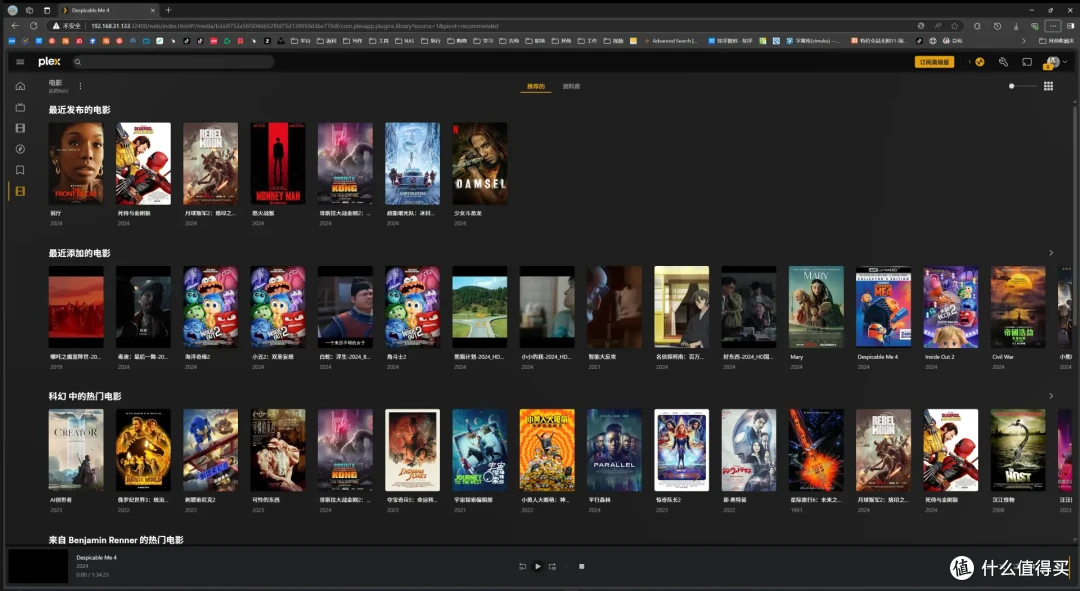Open the Damsel movie poster

pos(479,163)
